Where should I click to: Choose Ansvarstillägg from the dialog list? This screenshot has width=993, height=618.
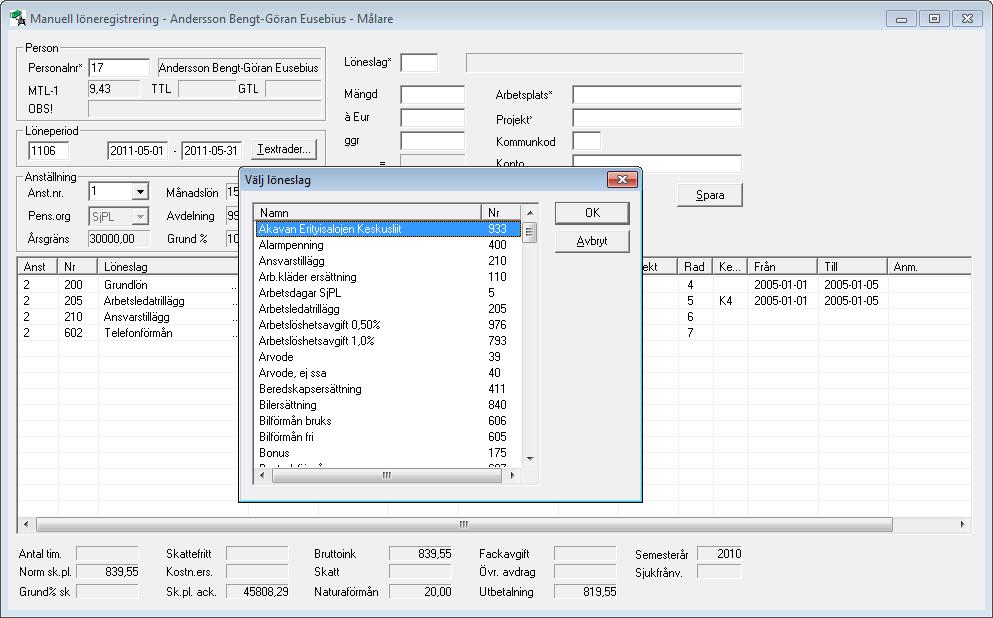pyautogui.click(x=388, y=261)
